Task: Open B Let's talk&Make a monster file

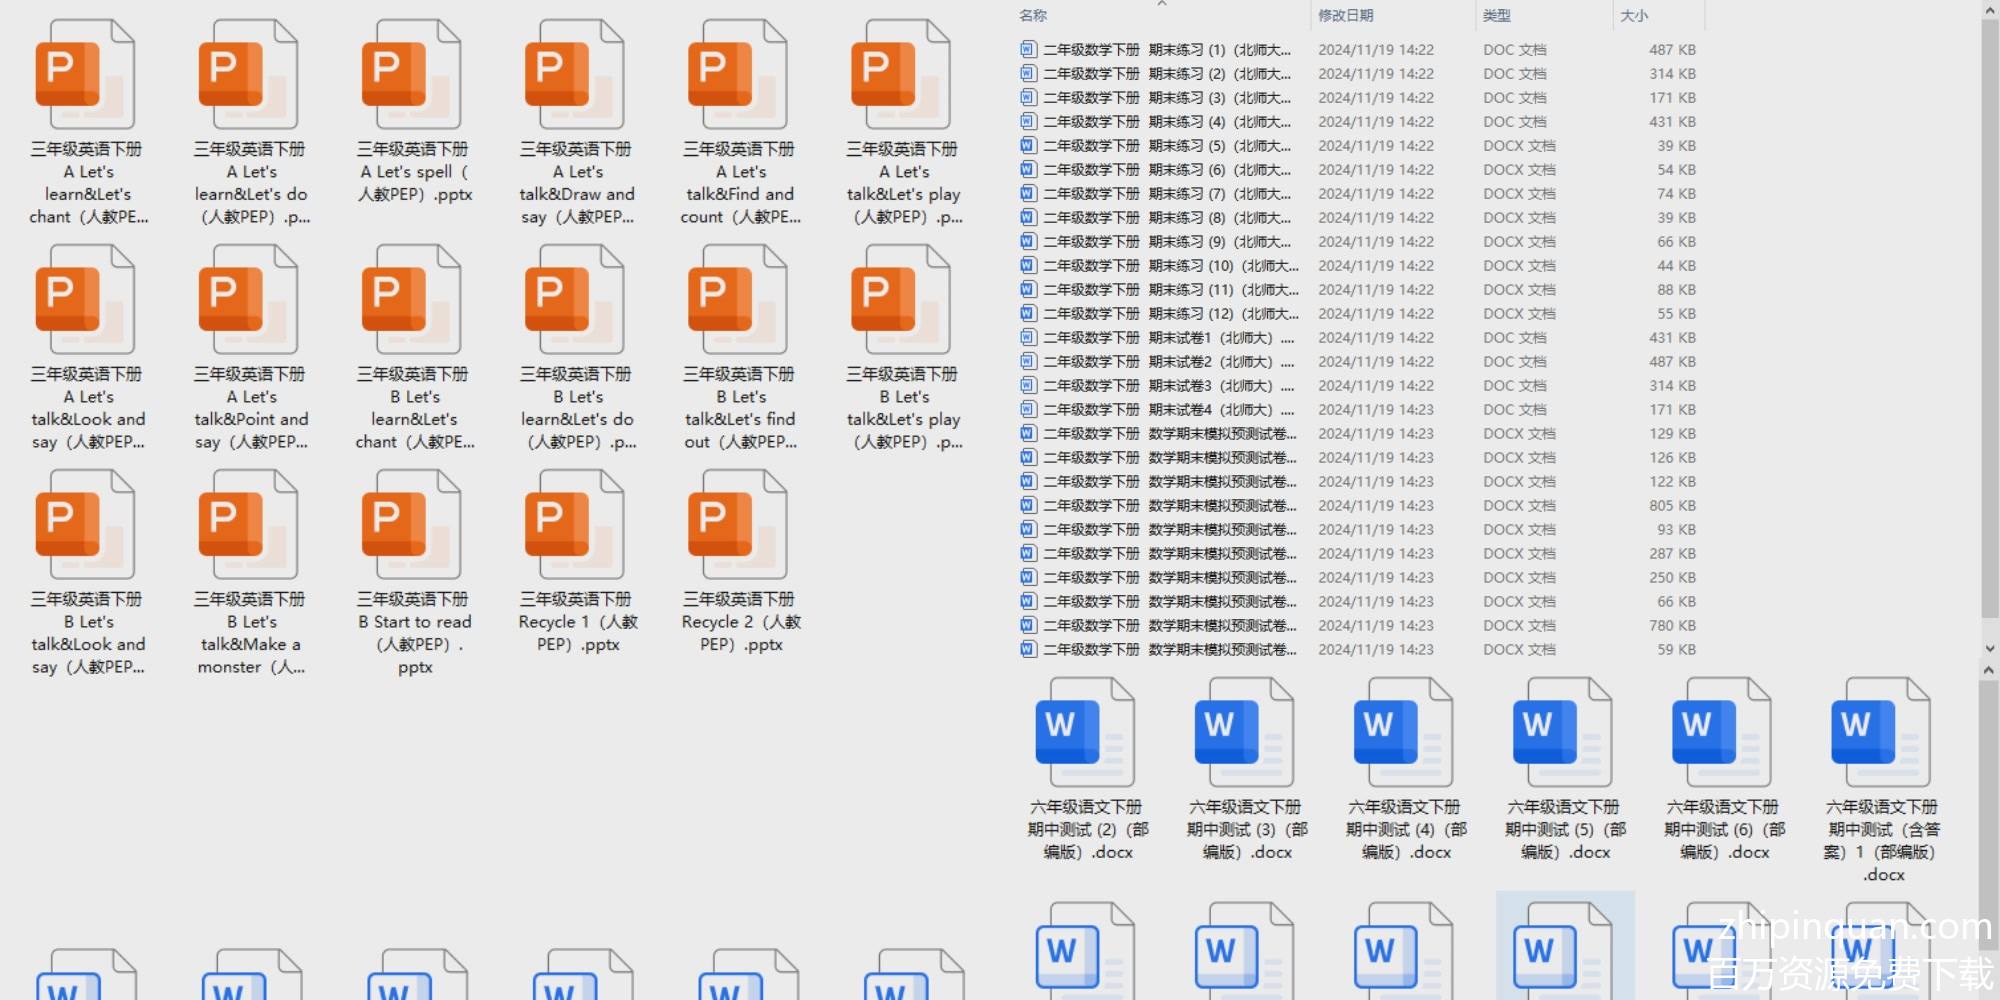Action: point(250,525)
